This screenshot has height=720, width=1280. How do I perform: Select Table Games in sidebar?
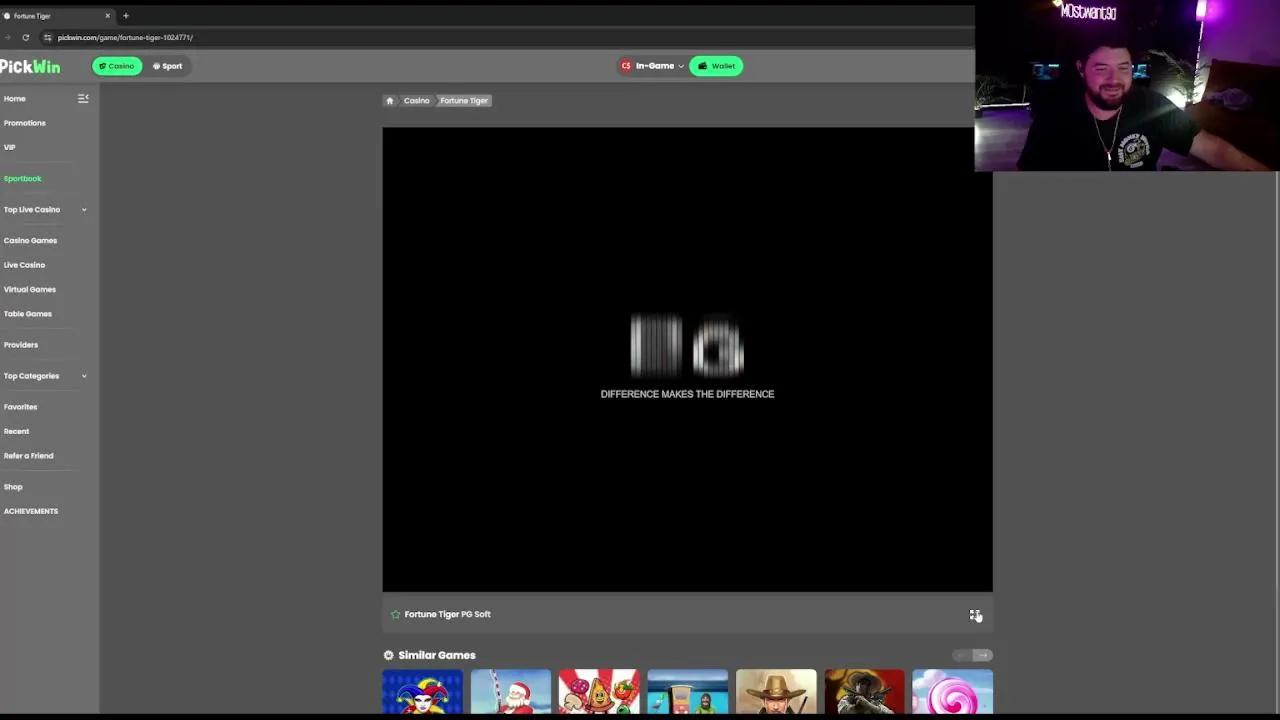pyautogui.click(x=28, y=314)
